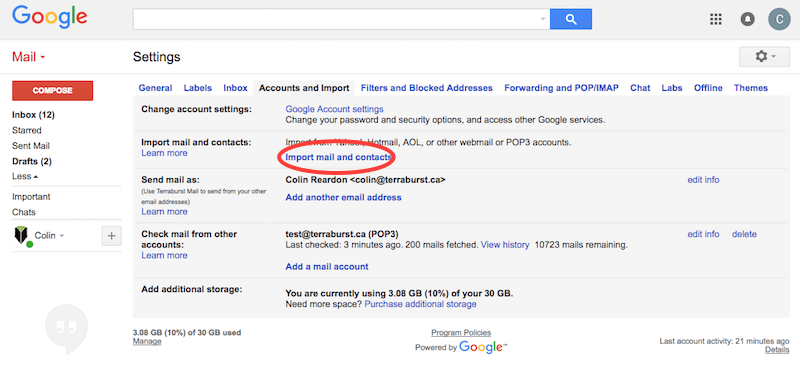Screen dimensions: 800x370
Task: Switch to the General tab
Action: click(155, 88)
